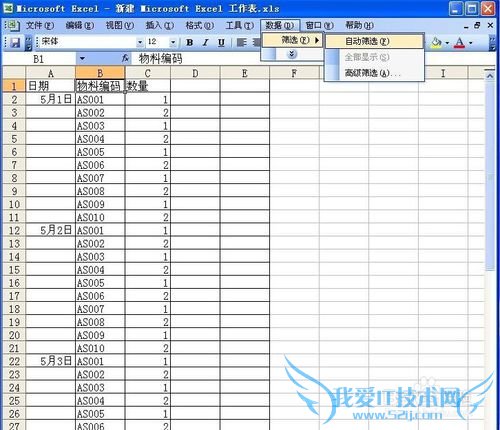Click the vertical scrollbar thumb

tap(490, 177)
